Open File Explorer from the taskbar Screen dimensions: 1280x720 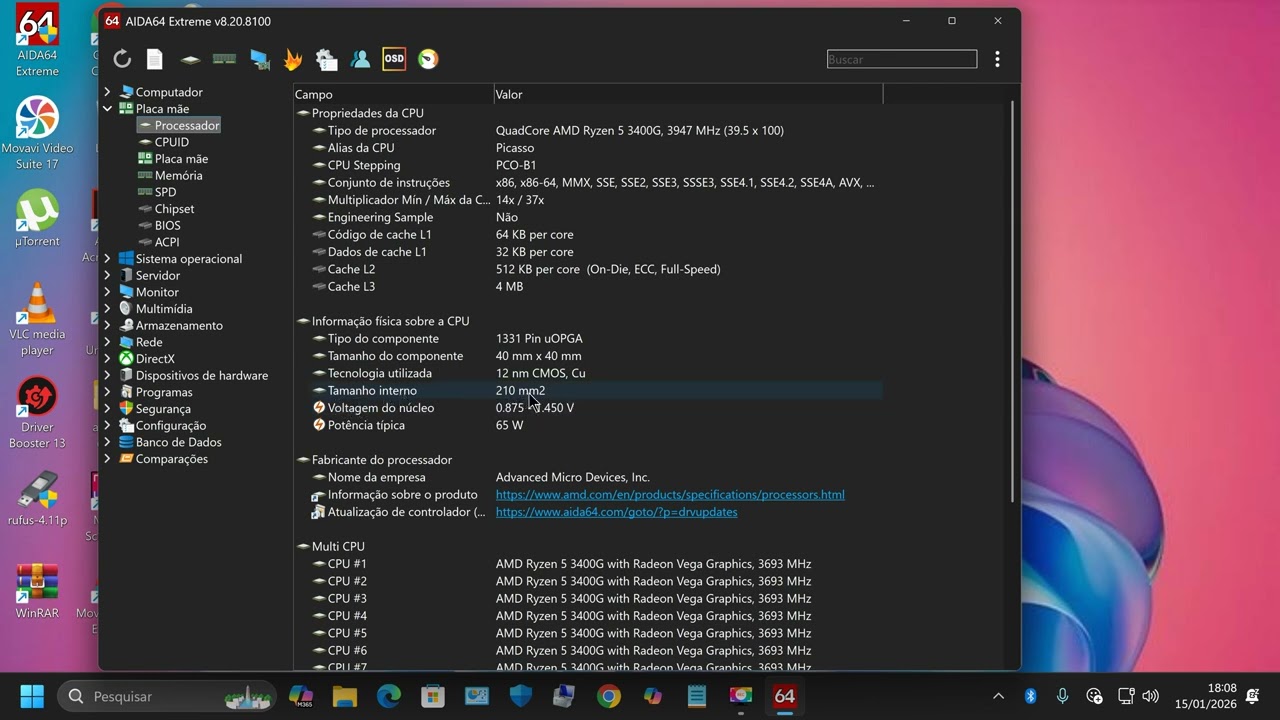coord(344,696)
